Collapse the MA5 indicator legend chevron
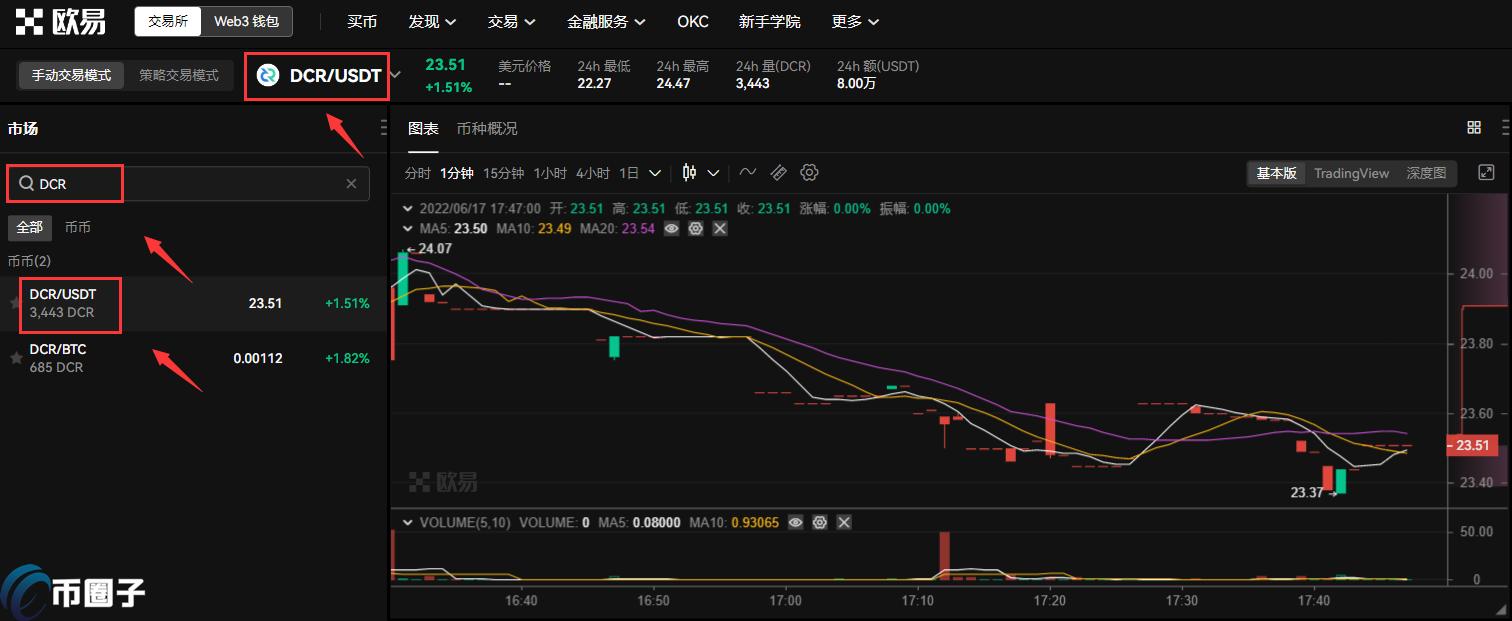The width and height of the screenshot is (1512, 621). pyautogui.click(x=408, y=229)
